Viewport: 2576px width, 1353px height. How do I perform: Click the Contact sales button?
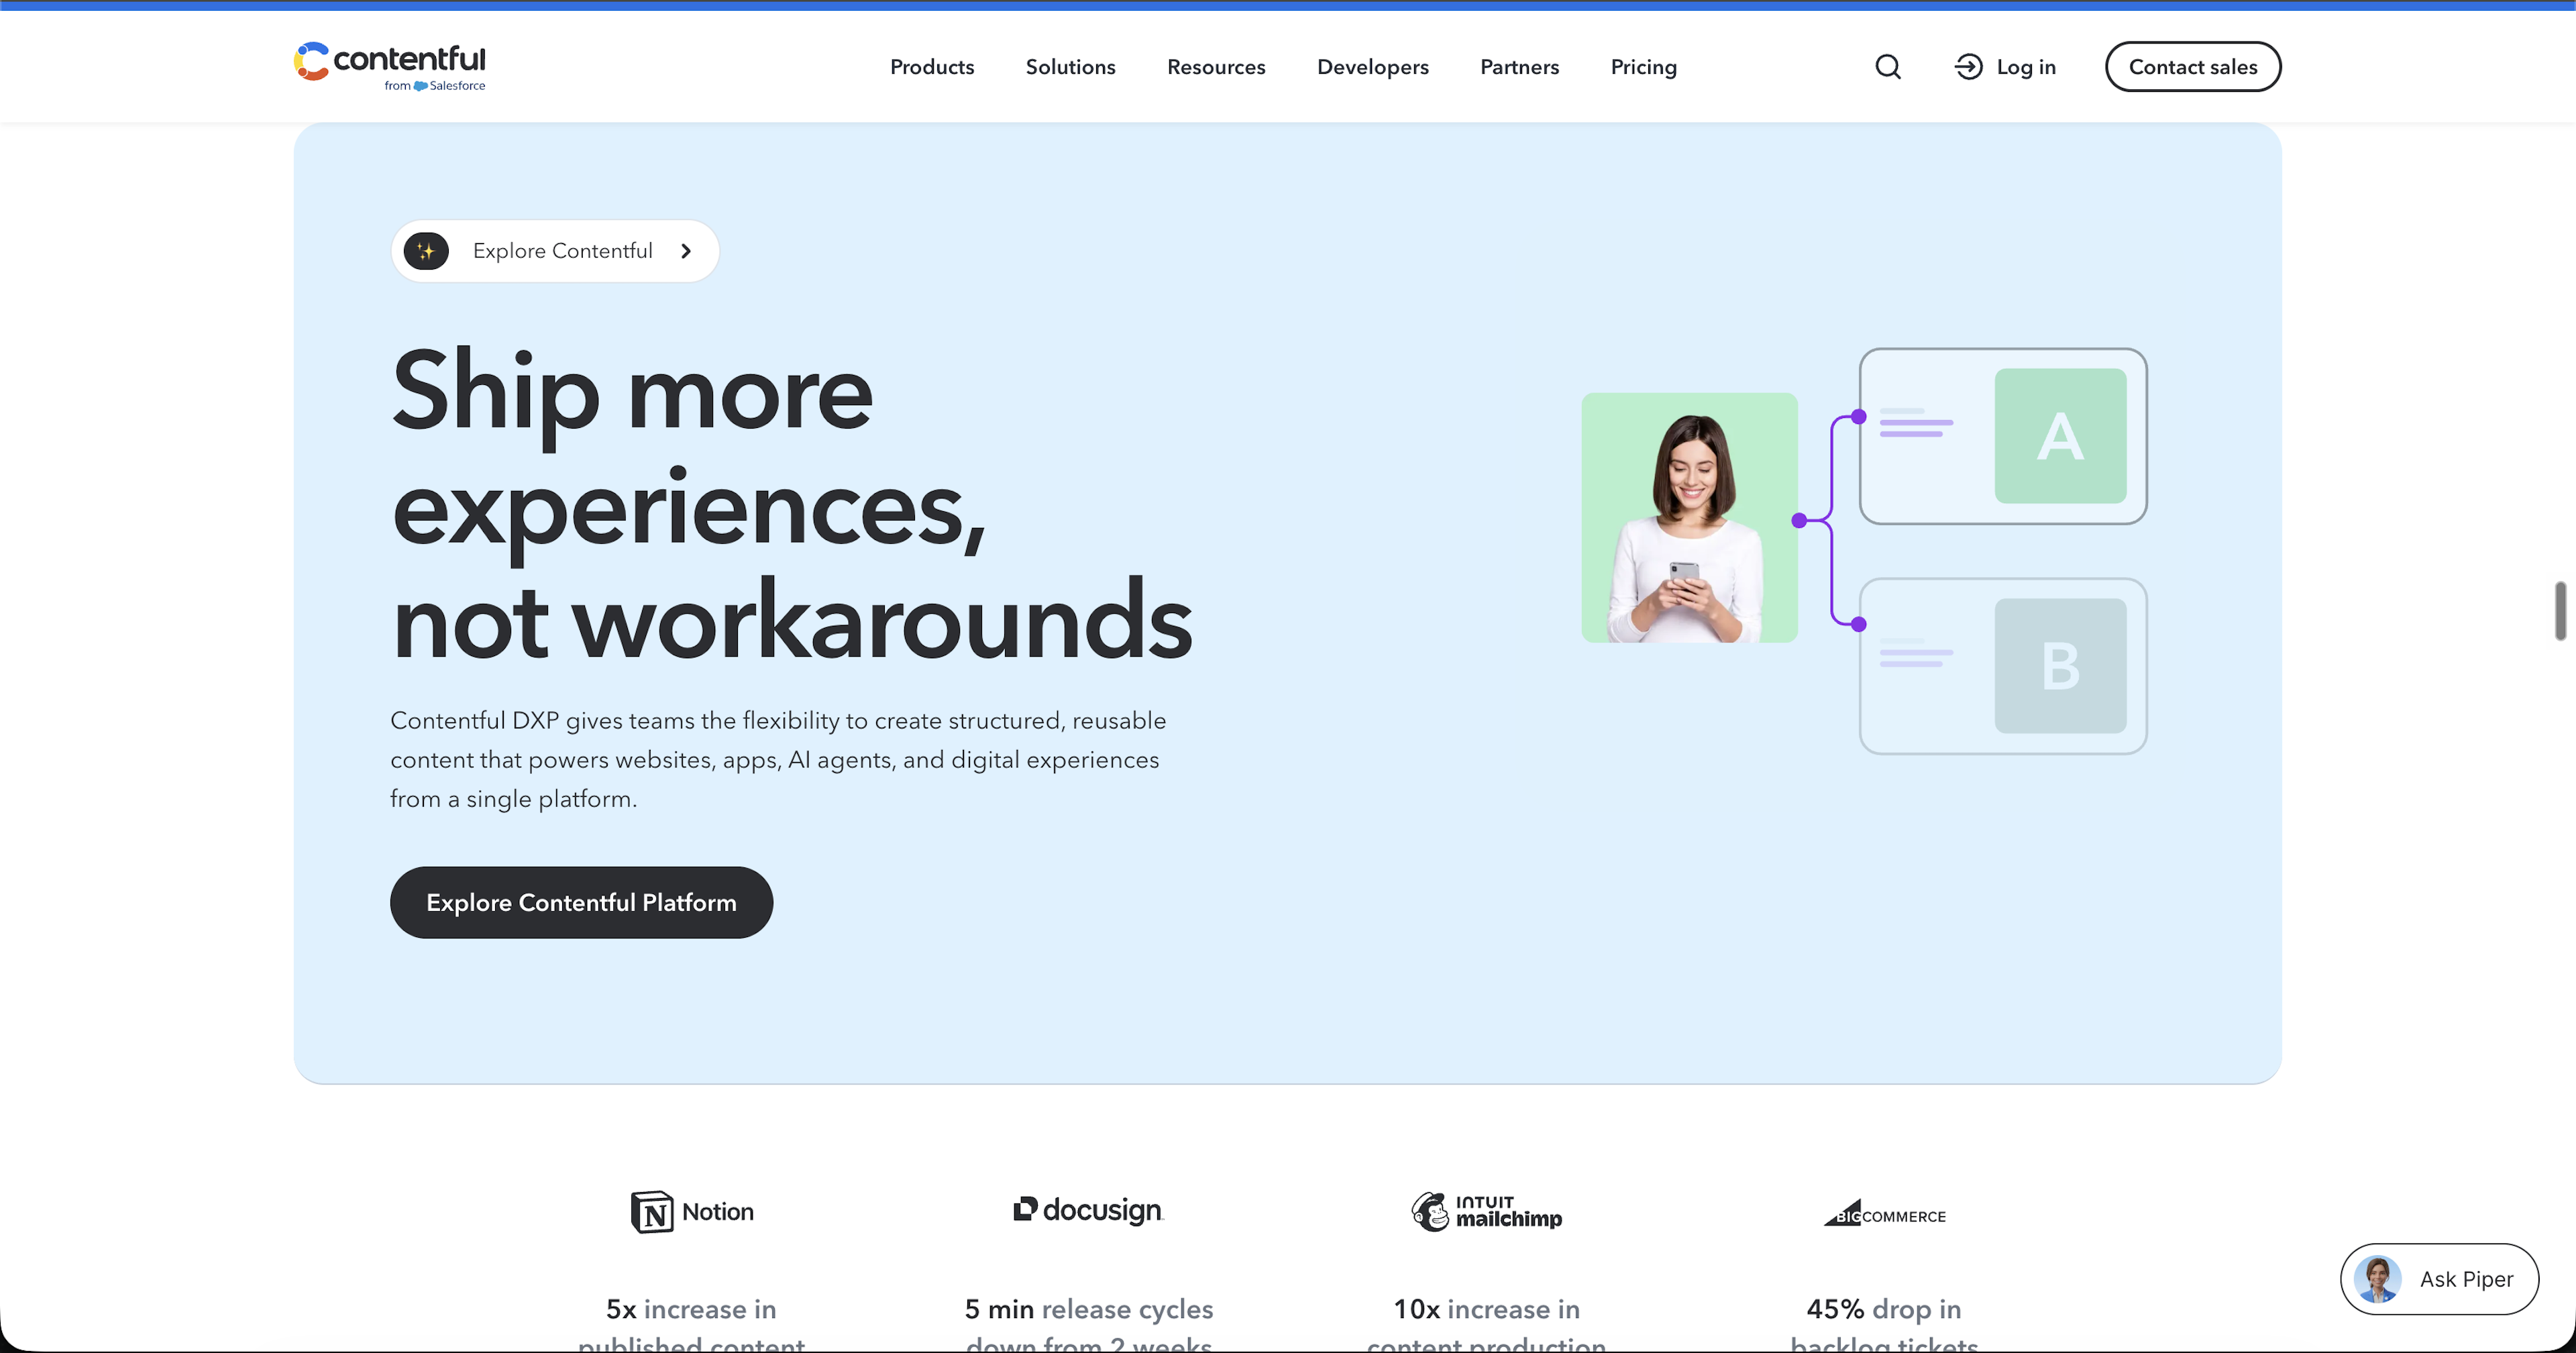[2193, 67]
